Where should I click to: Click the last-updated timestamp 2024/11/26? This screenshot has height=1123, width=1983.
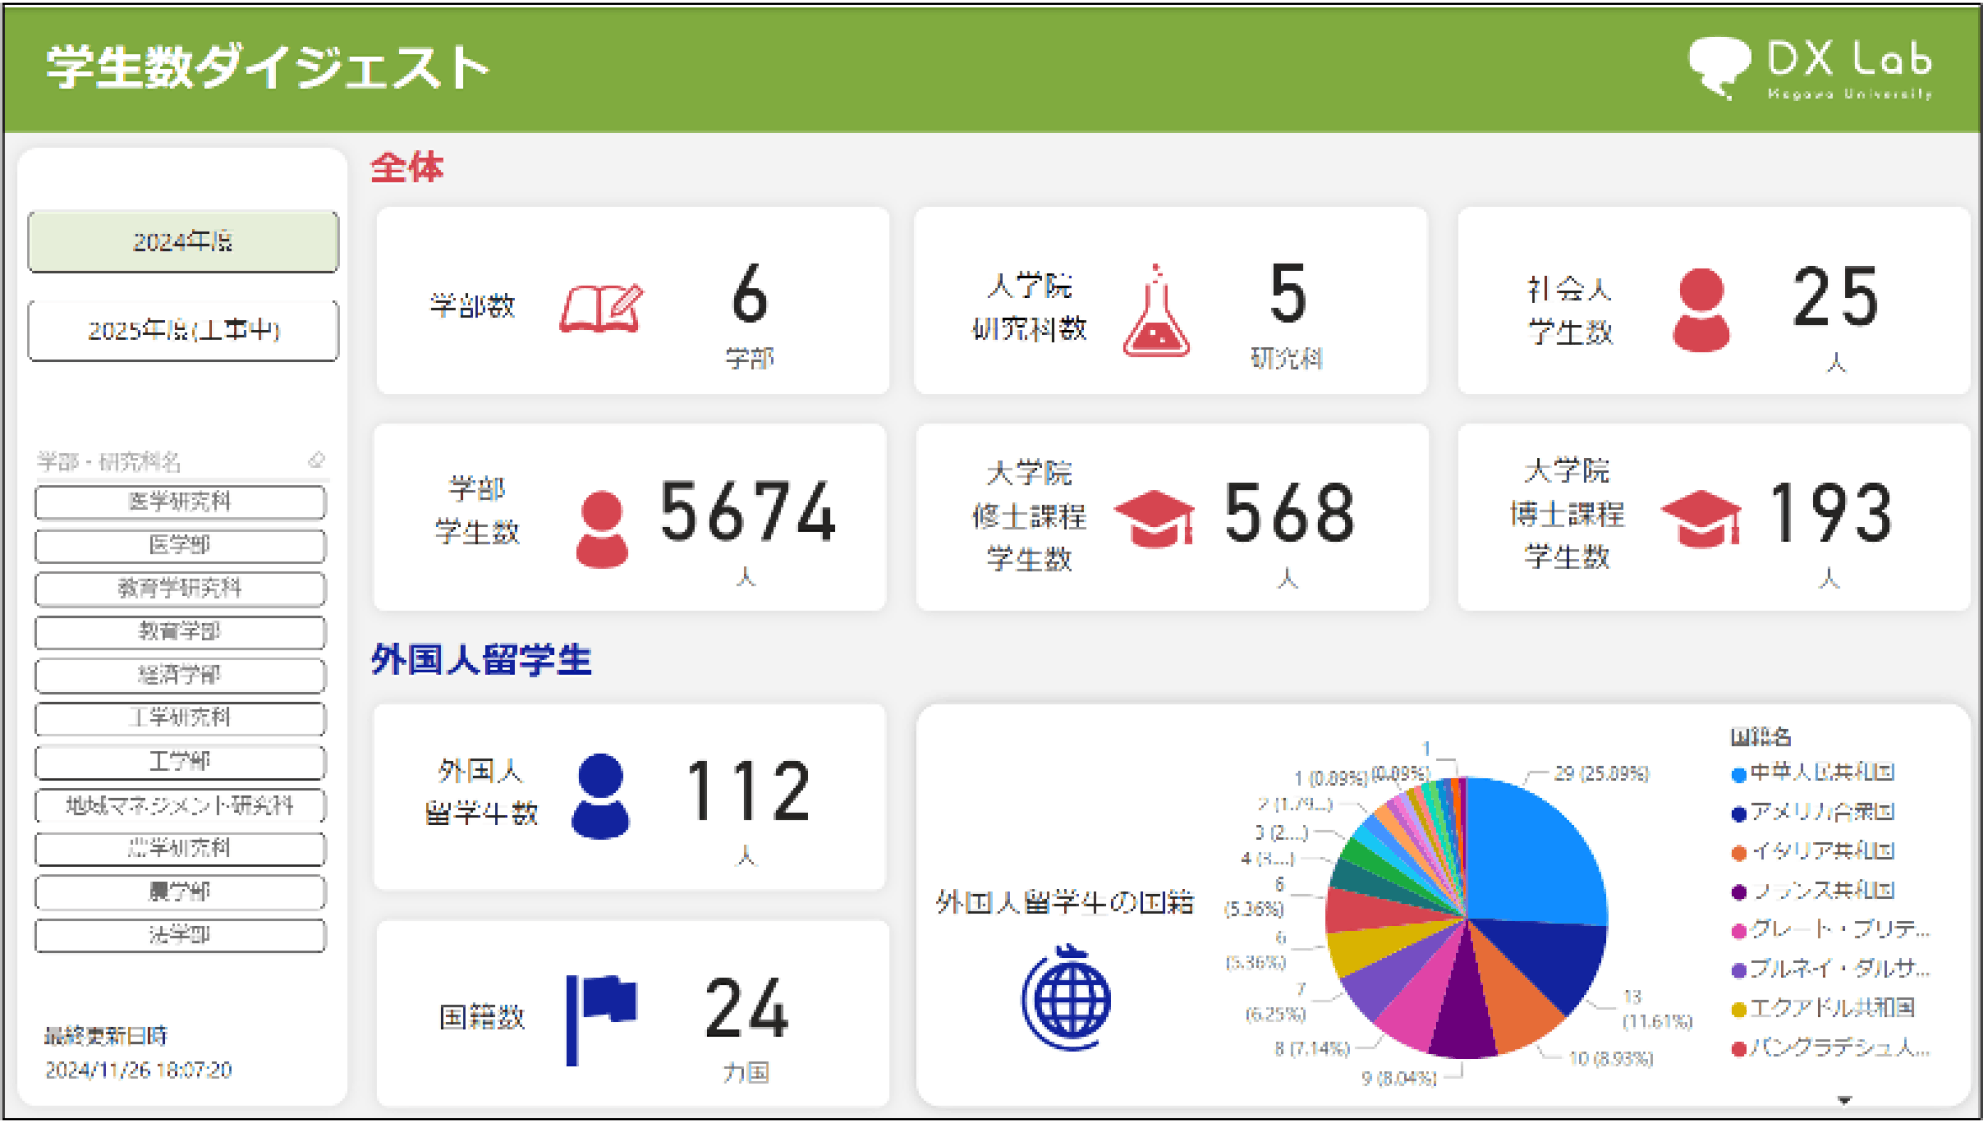click(138, 1070)
